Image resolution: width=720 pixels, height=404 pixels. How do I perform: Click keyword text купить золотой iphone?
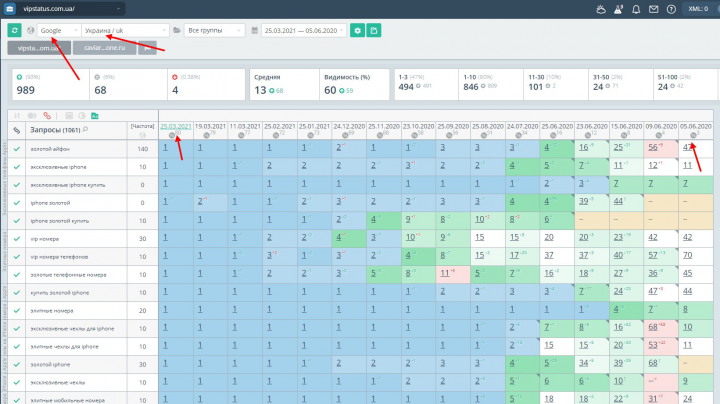[x=60, y=292]
